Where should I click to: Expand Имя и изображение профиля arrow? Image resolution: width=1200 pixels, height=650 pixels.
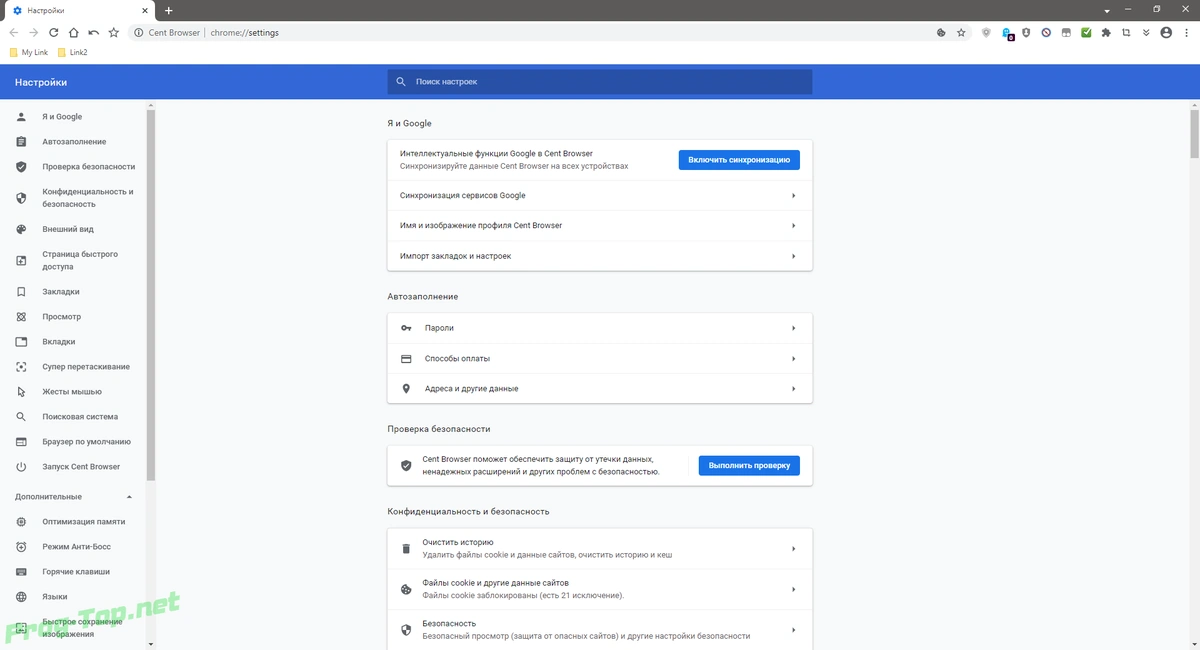point(793,226)
